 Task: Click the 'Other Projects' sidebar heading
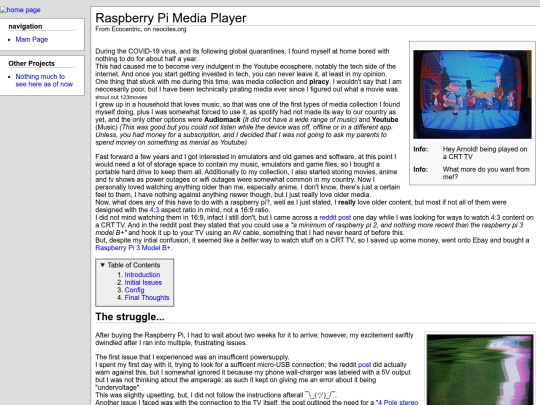pyautogui.click(x=32, y=63)
